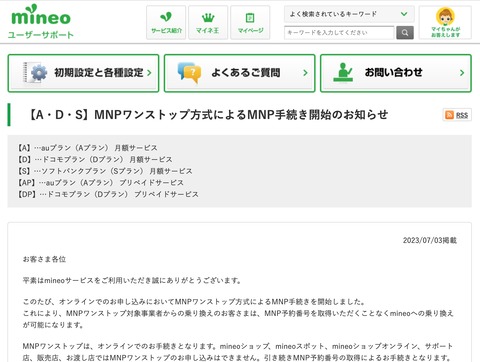
Task: Open マイネ王 crown menu item
Action: point(208,23)
